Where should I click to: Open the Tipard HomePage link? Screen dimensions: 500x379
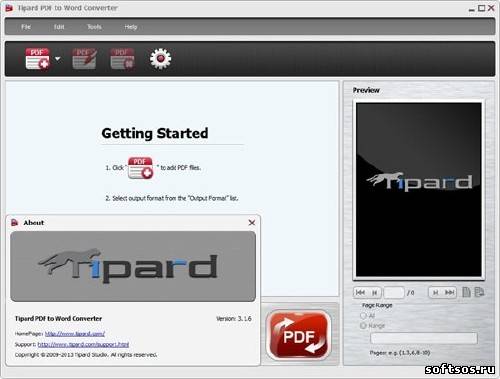(75, 333)
